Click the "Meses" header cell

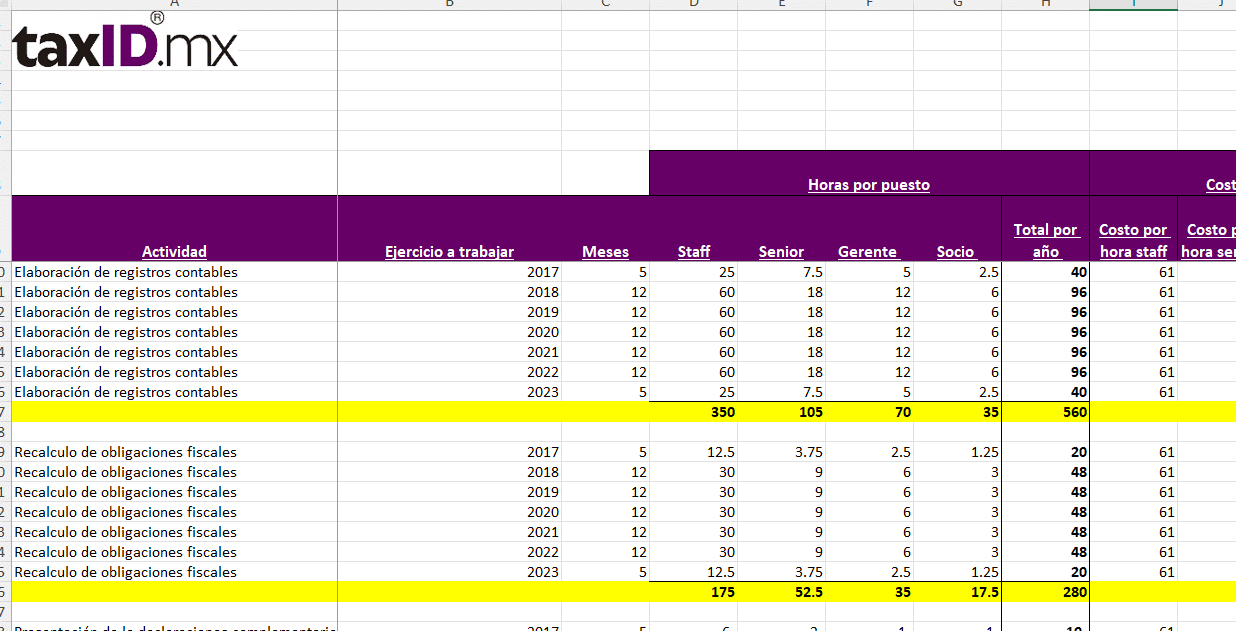(x=605, y=251)
